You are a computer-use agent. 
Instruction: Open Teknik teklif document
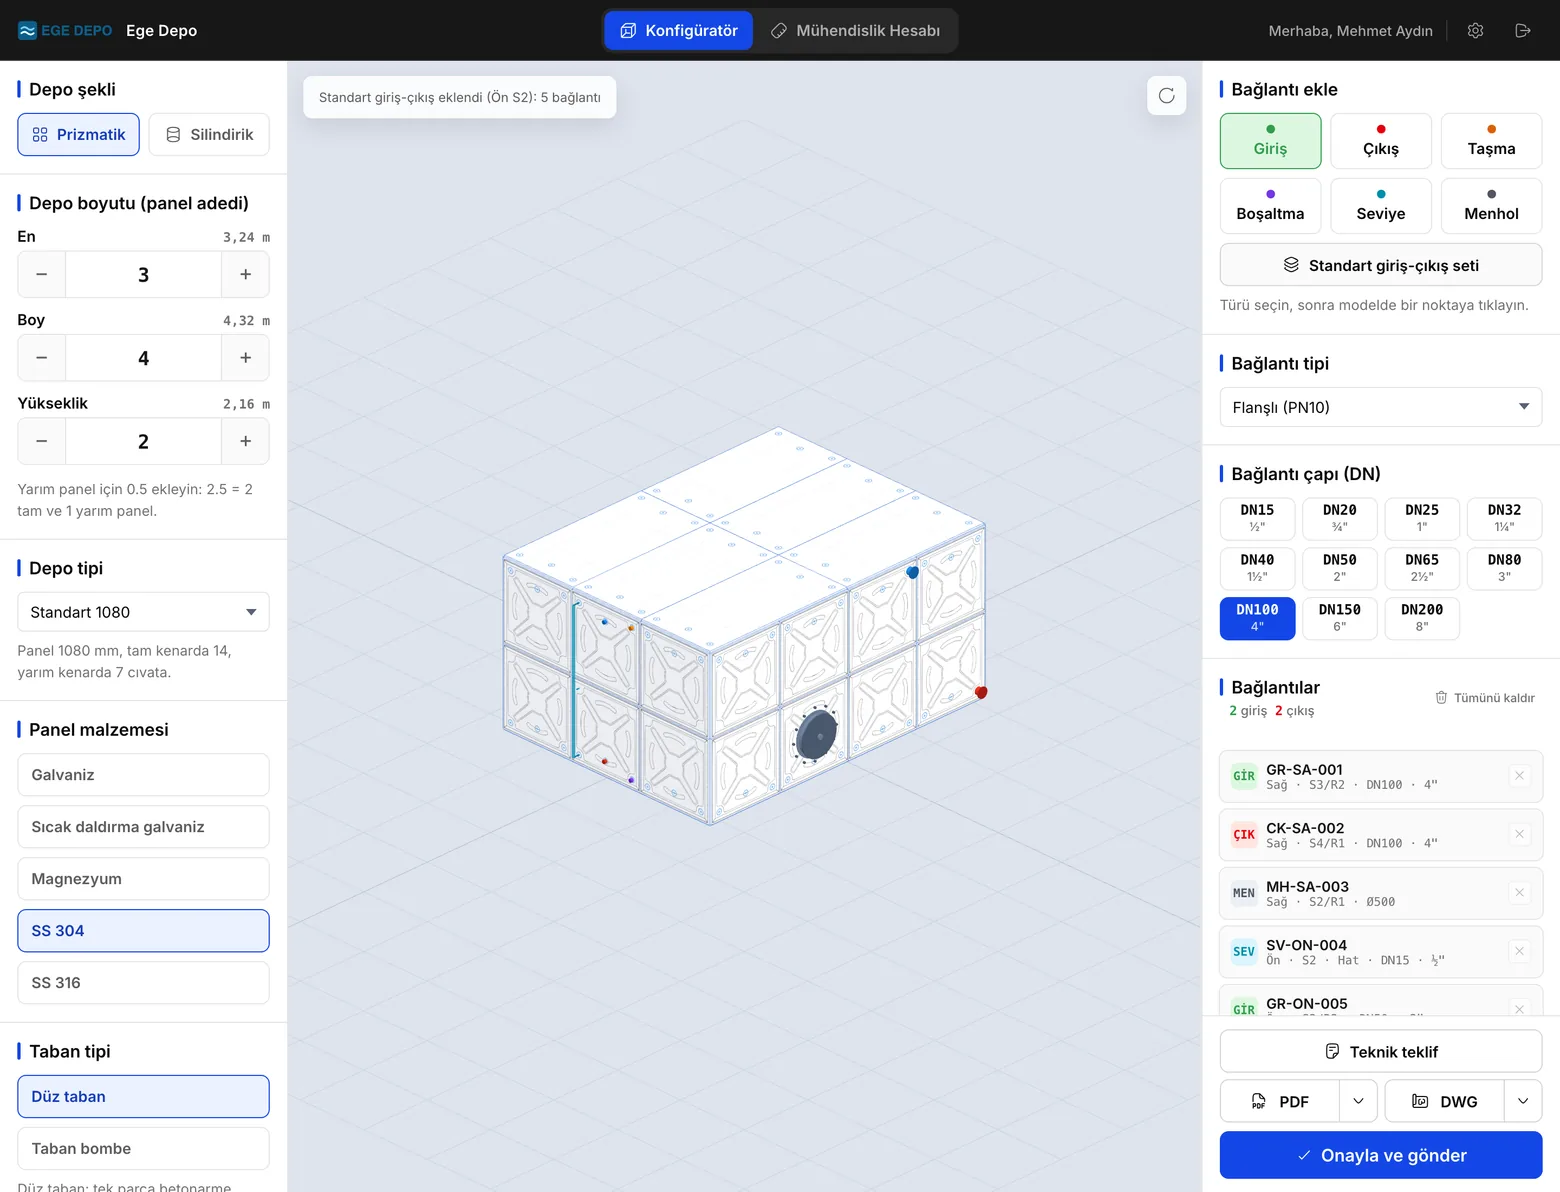(x=1381, y=1052)
